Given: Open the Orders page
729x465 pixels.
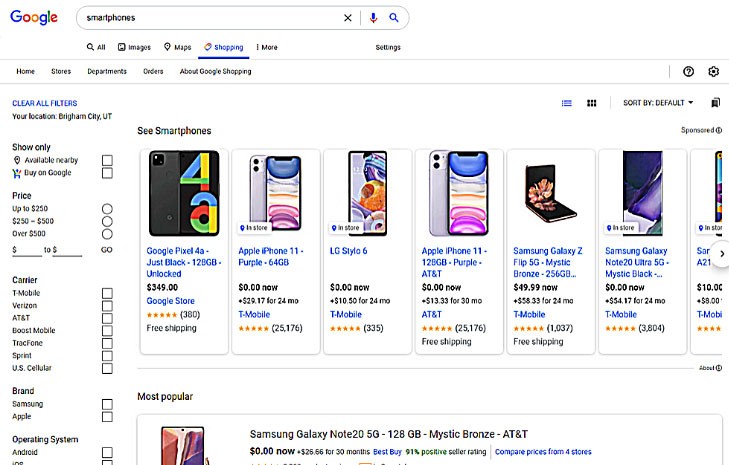Looking at the screenshot, I should click(x=153, y=71).
